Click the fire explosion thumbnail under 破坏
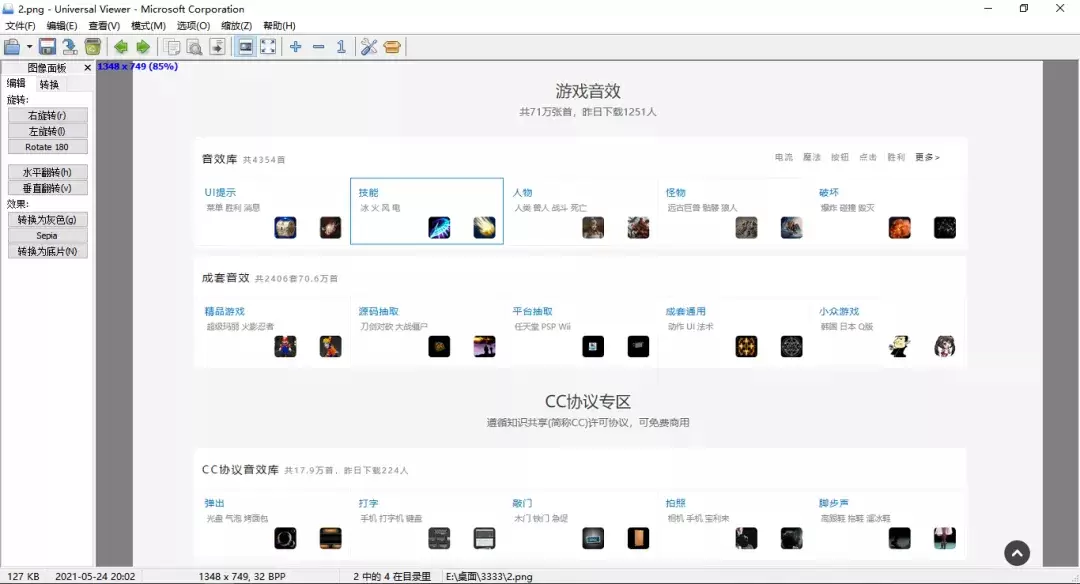The height and width of the screenshot is (584, 1080). [900, 227]
